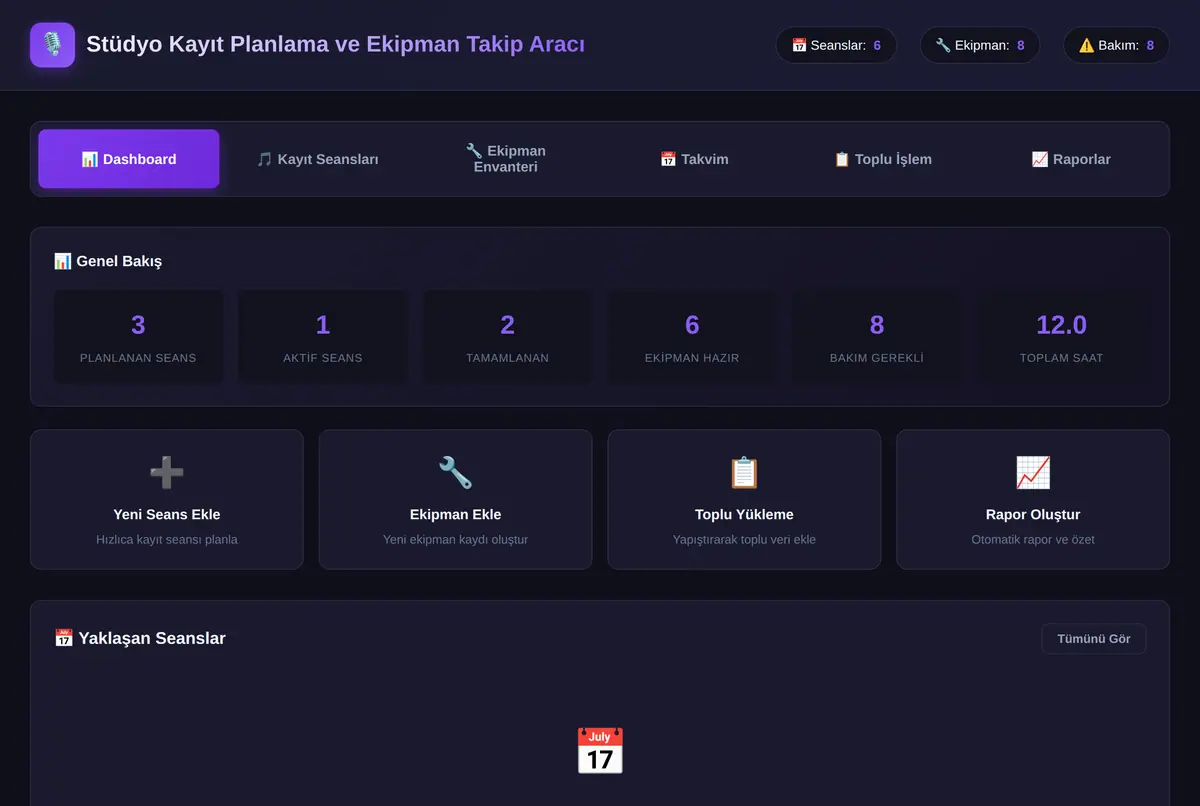The height and width of the screenshot is (806, 1200).
Task: Click the Toplu Yükleme card title
Action: point(744,515)
